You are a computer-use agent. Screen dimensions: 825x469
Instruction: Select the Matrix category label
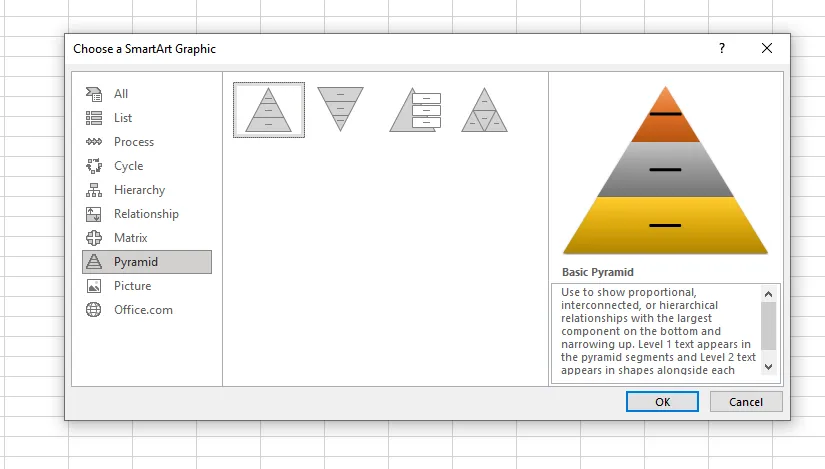pyautogui.click(x=130, y=238)
